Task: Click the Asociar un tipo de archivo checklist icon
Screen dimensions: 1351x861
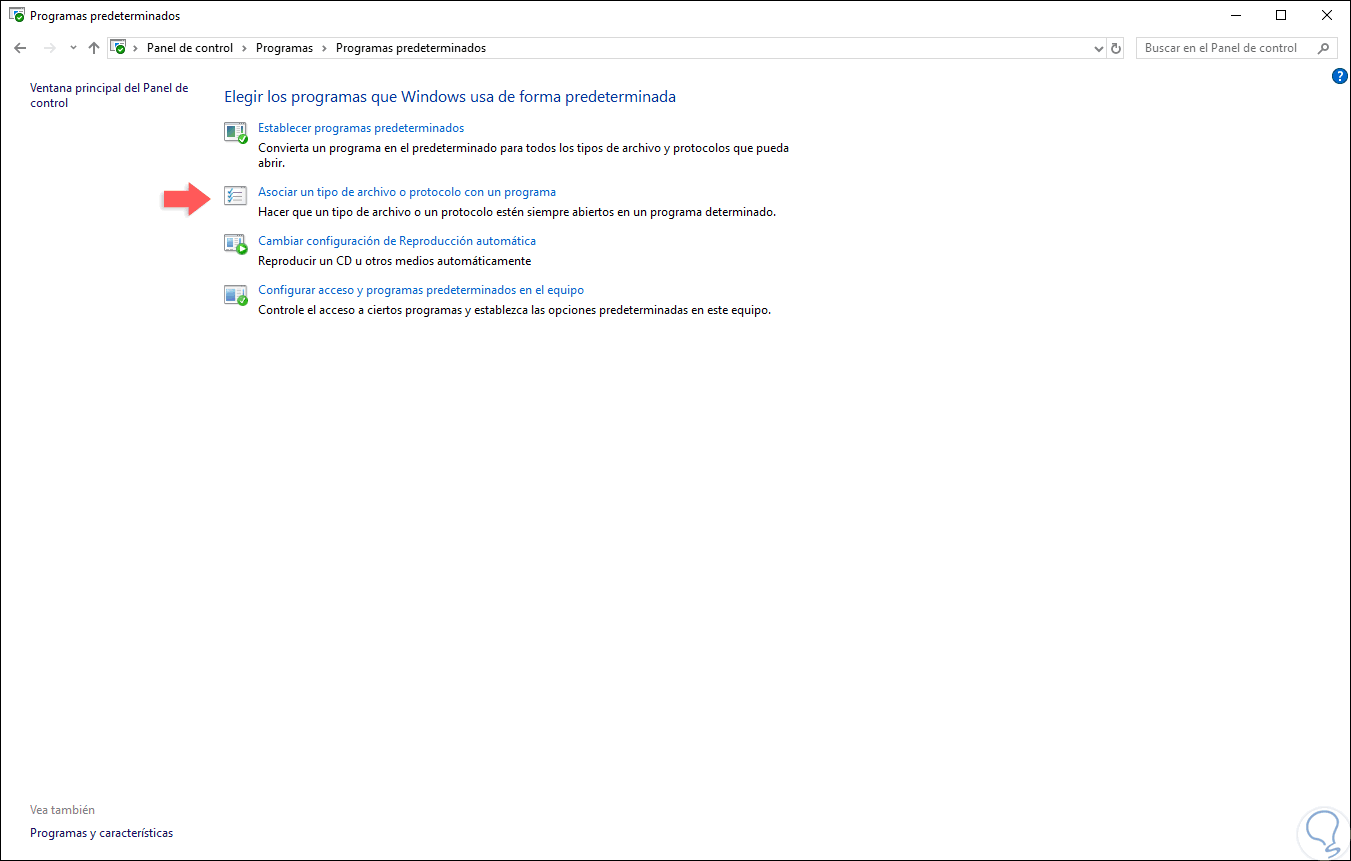Action: coord(235,195)
